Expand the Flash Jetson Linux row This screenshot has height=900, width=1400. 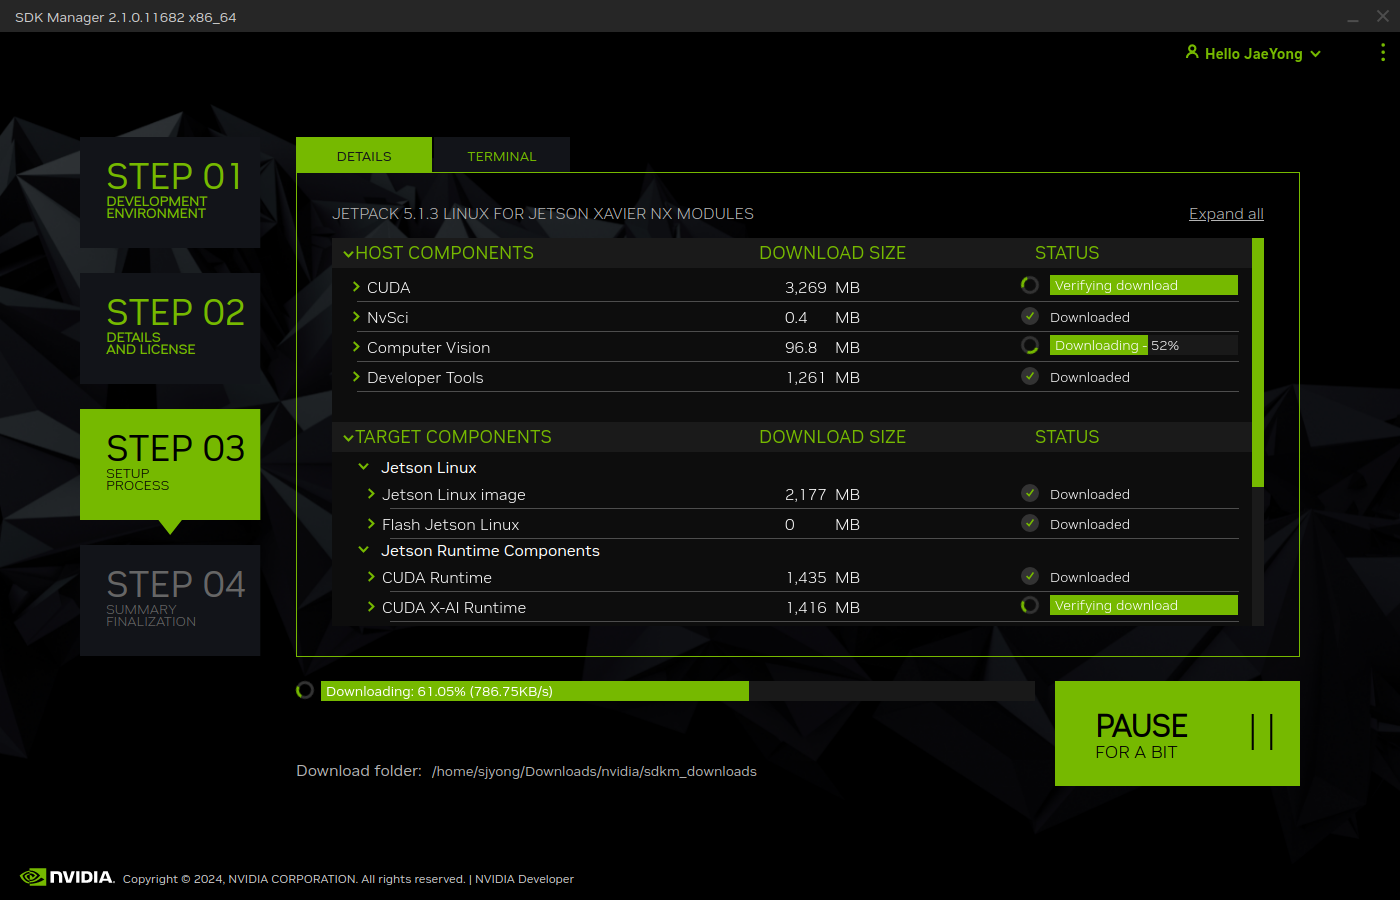[371, 524]
